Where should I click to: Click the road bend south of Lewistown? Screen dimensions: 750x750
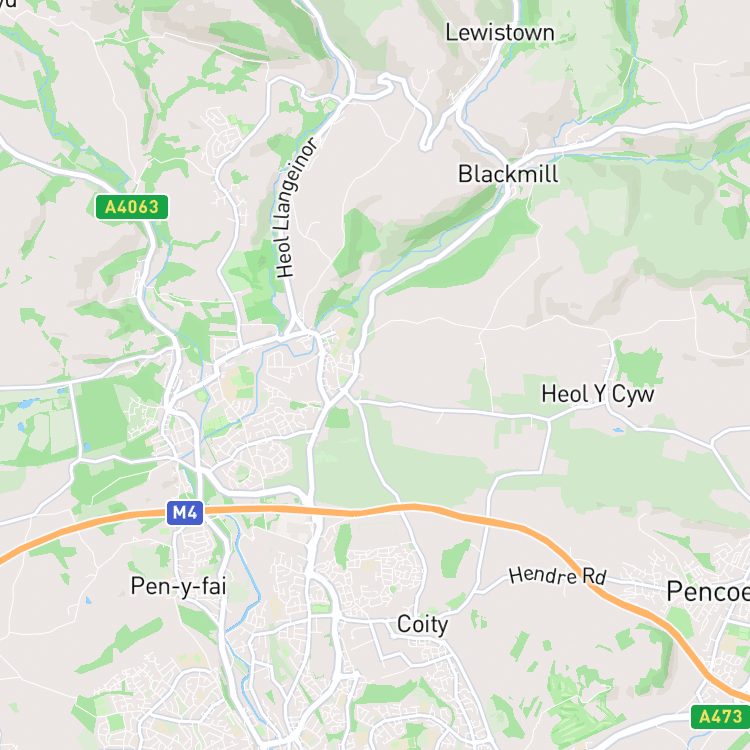(425, 145)
